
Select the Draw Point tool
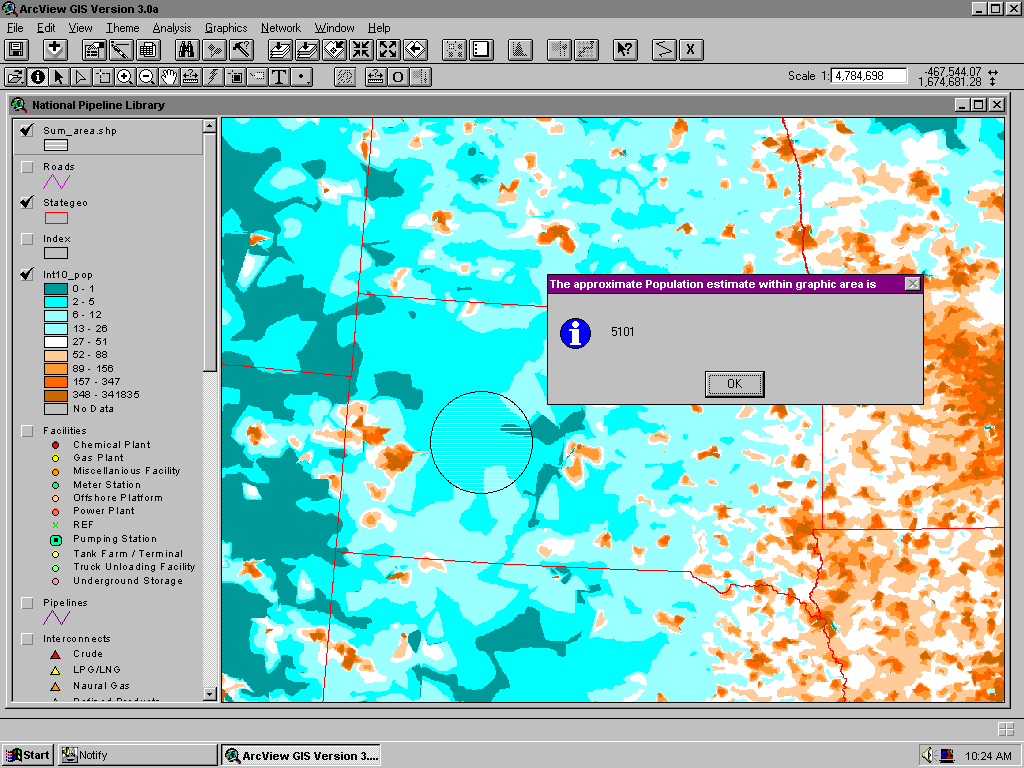302,77
